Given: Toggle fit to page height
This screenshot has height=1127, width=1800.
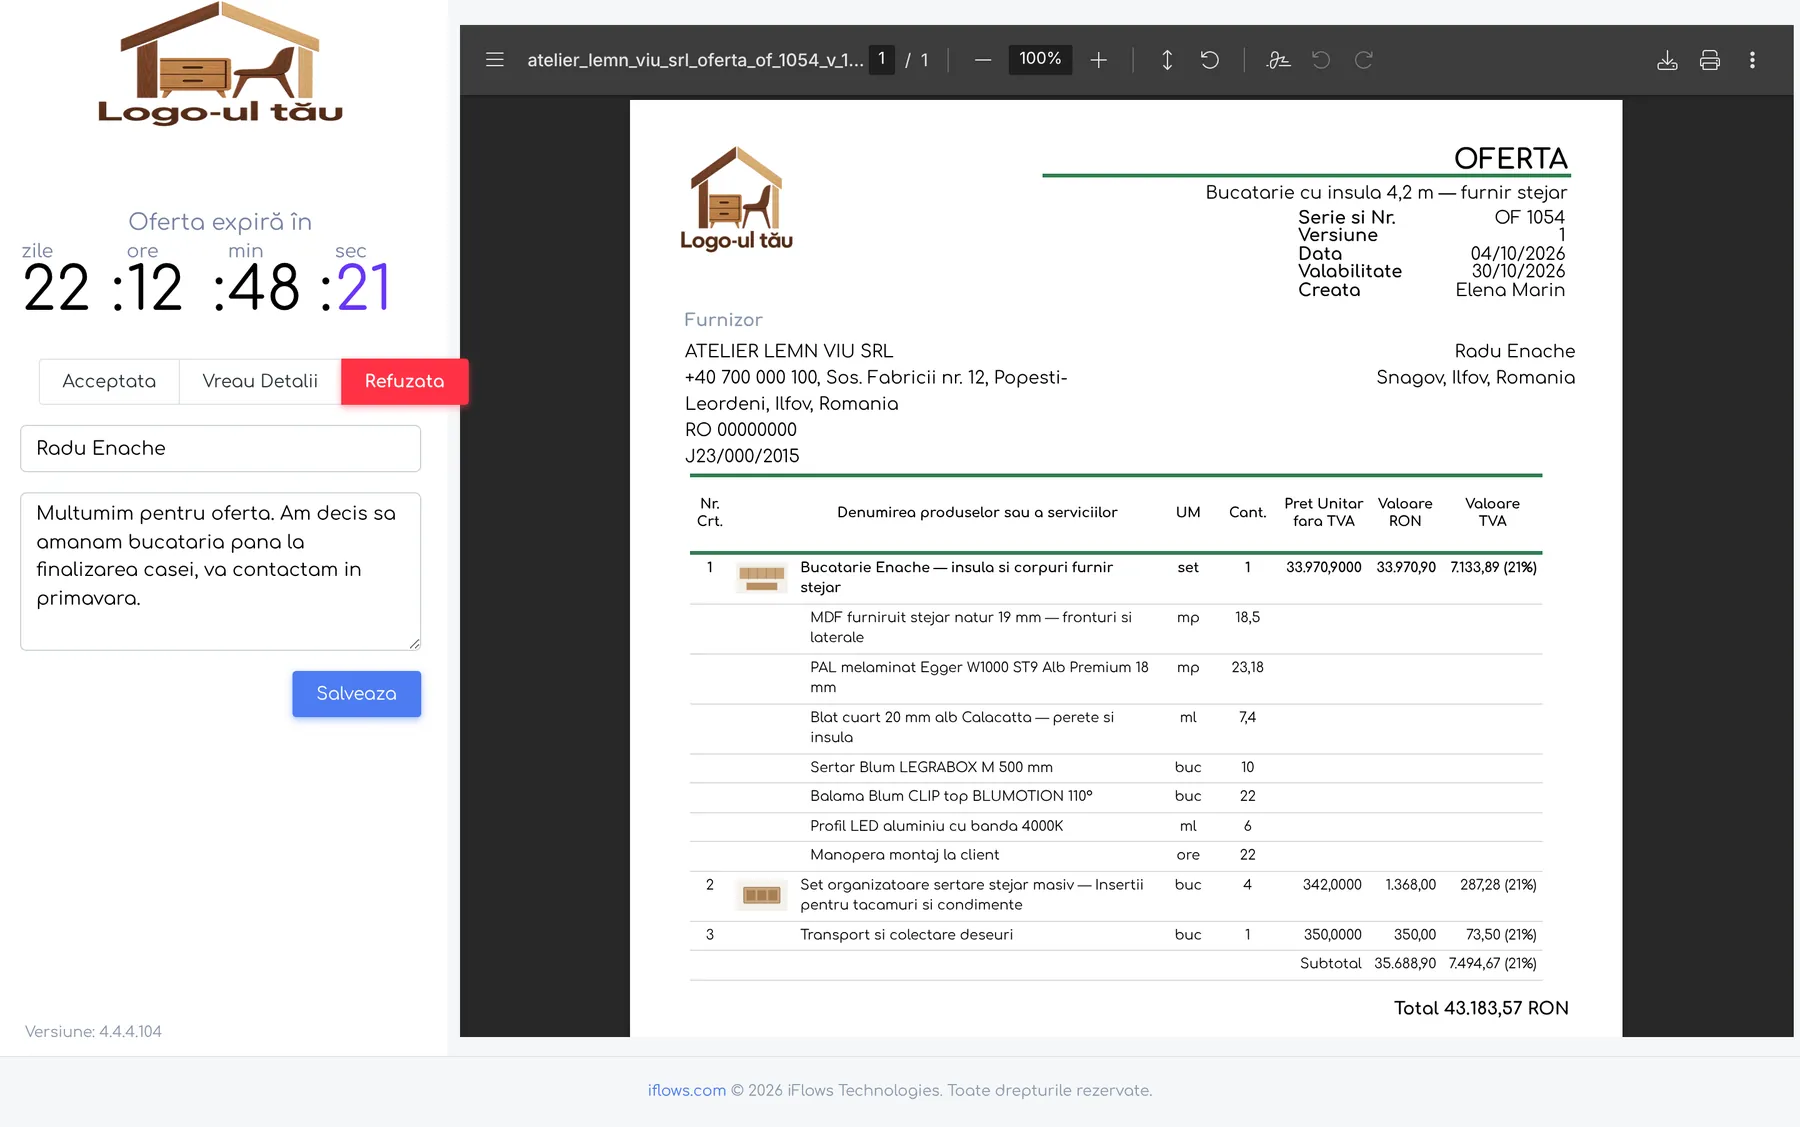Looking at the screenshot, I should tap(1167, 60).
